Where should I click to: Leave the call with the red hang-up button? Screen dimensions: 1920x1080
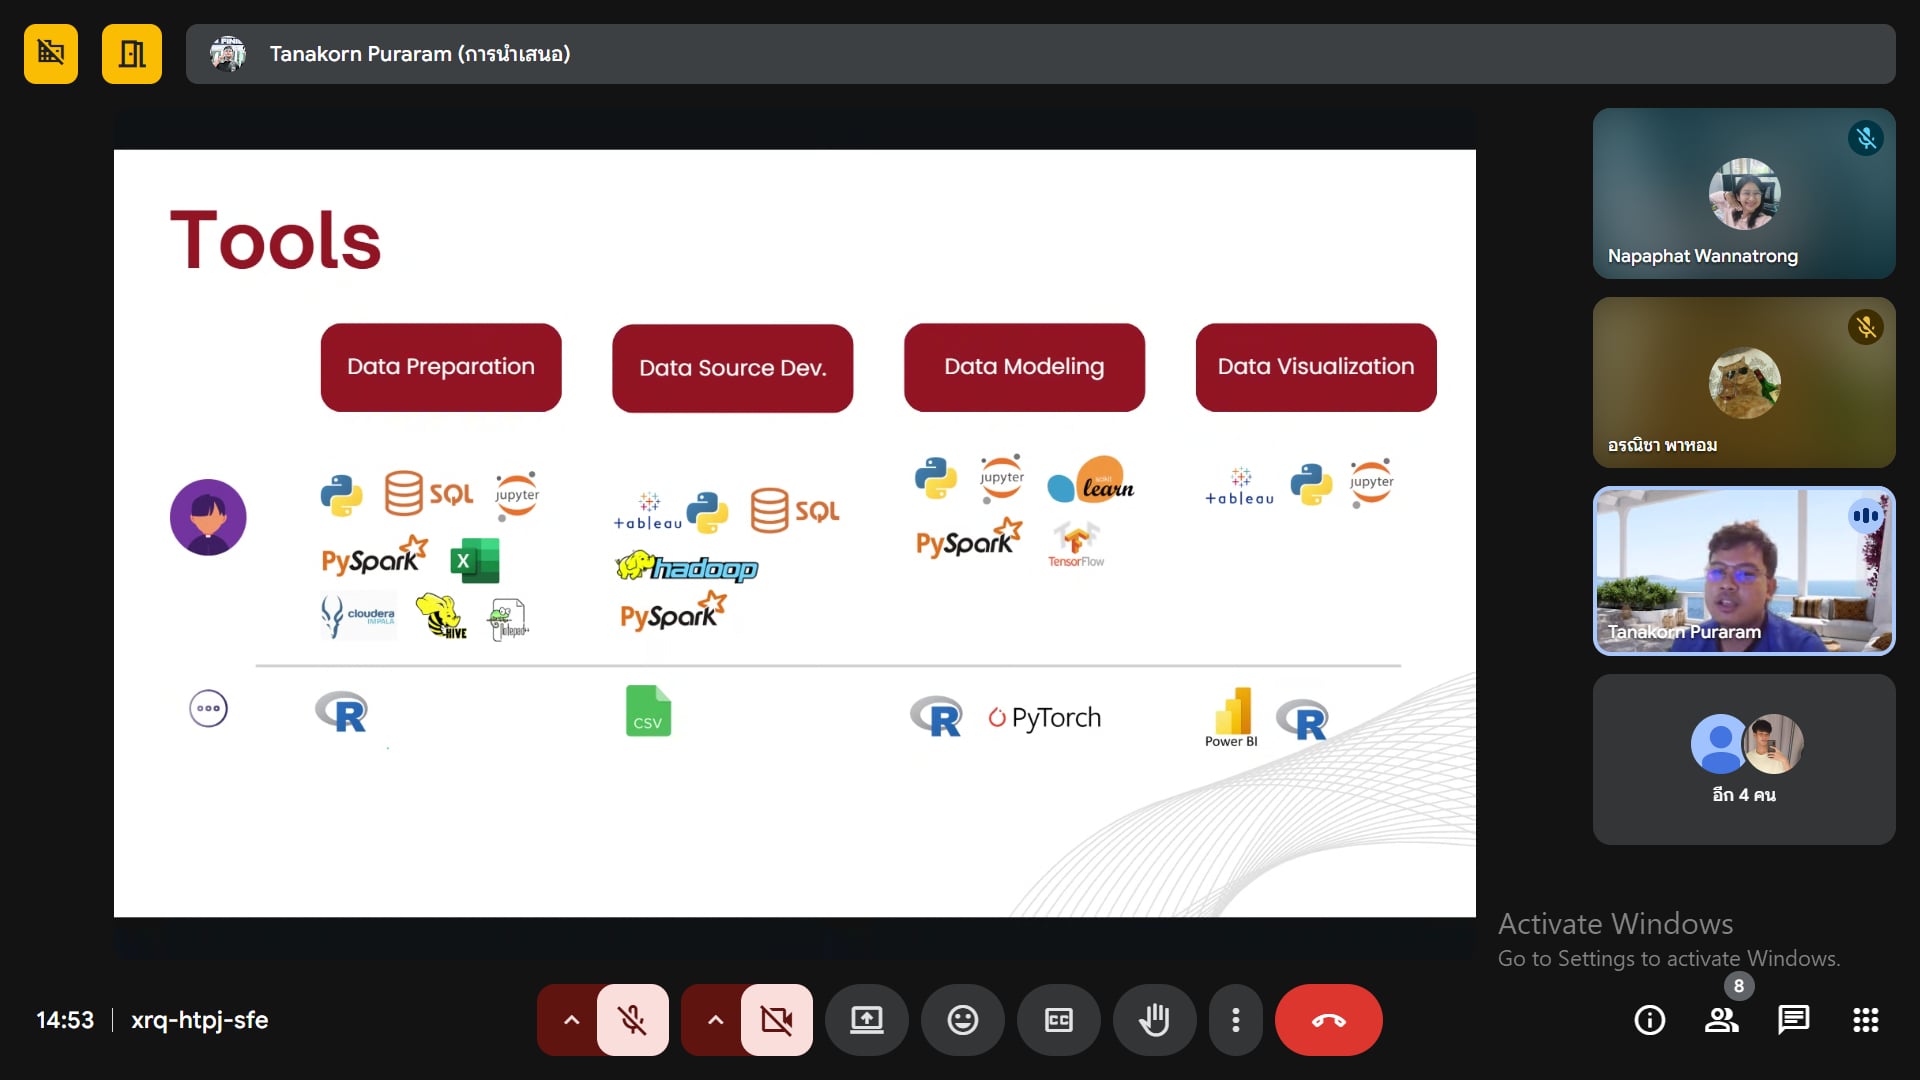[1329, 1020]
